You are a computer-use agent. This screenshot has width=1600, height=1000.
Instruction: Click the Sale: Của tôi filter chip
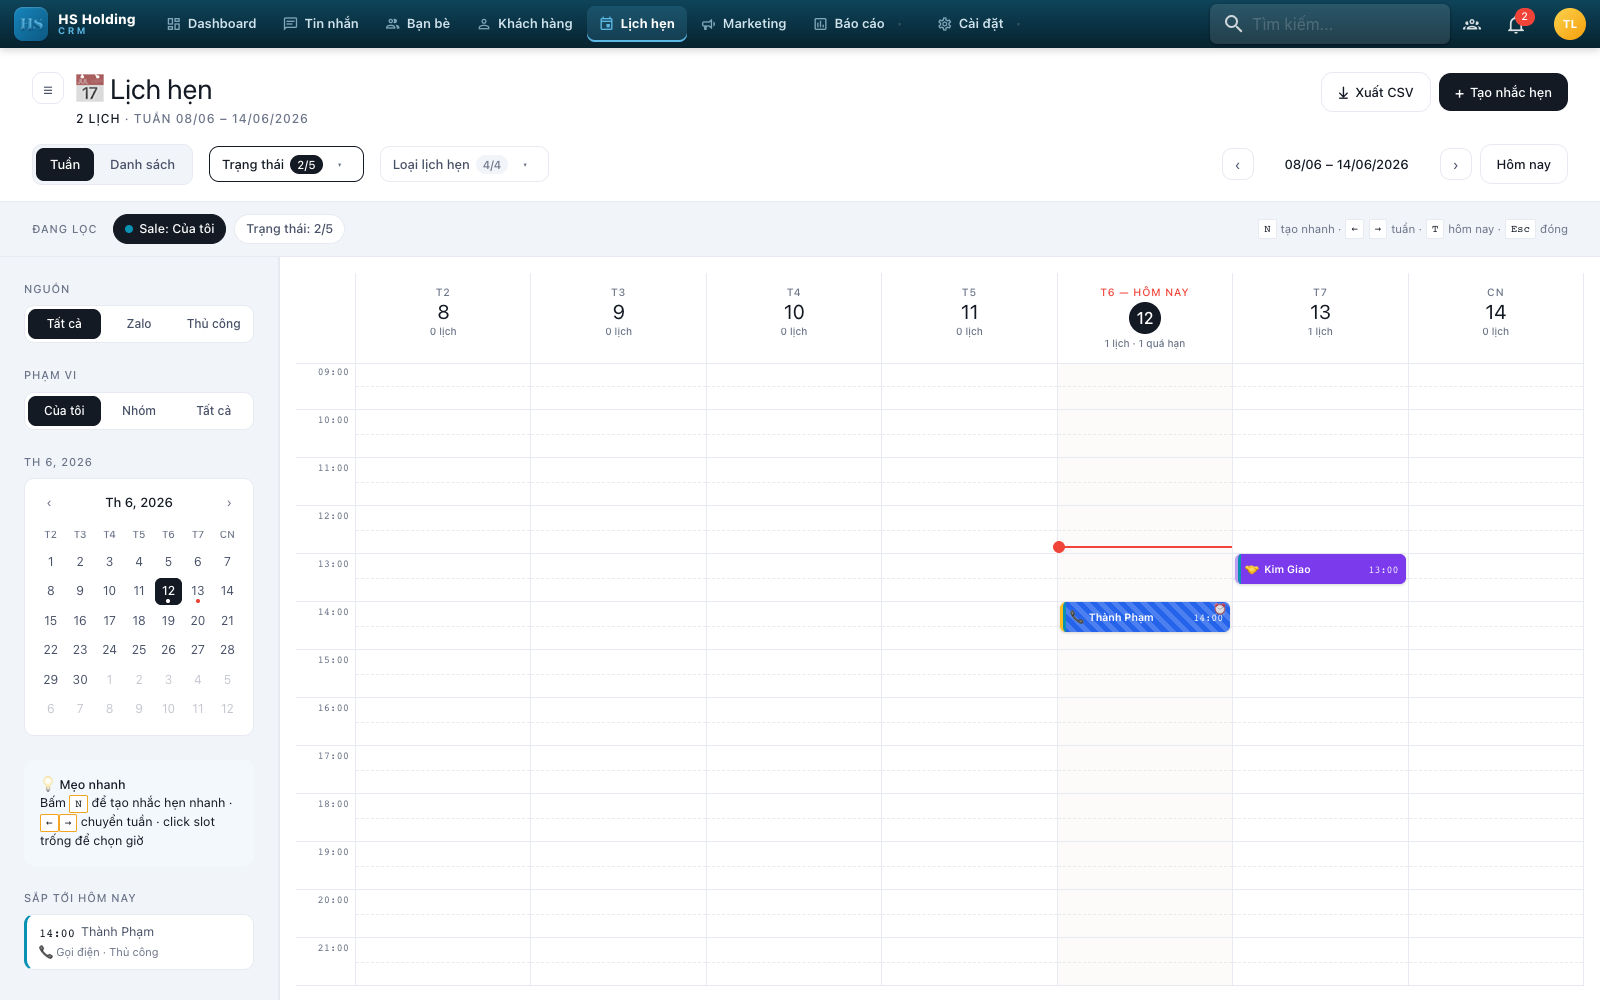169,229
